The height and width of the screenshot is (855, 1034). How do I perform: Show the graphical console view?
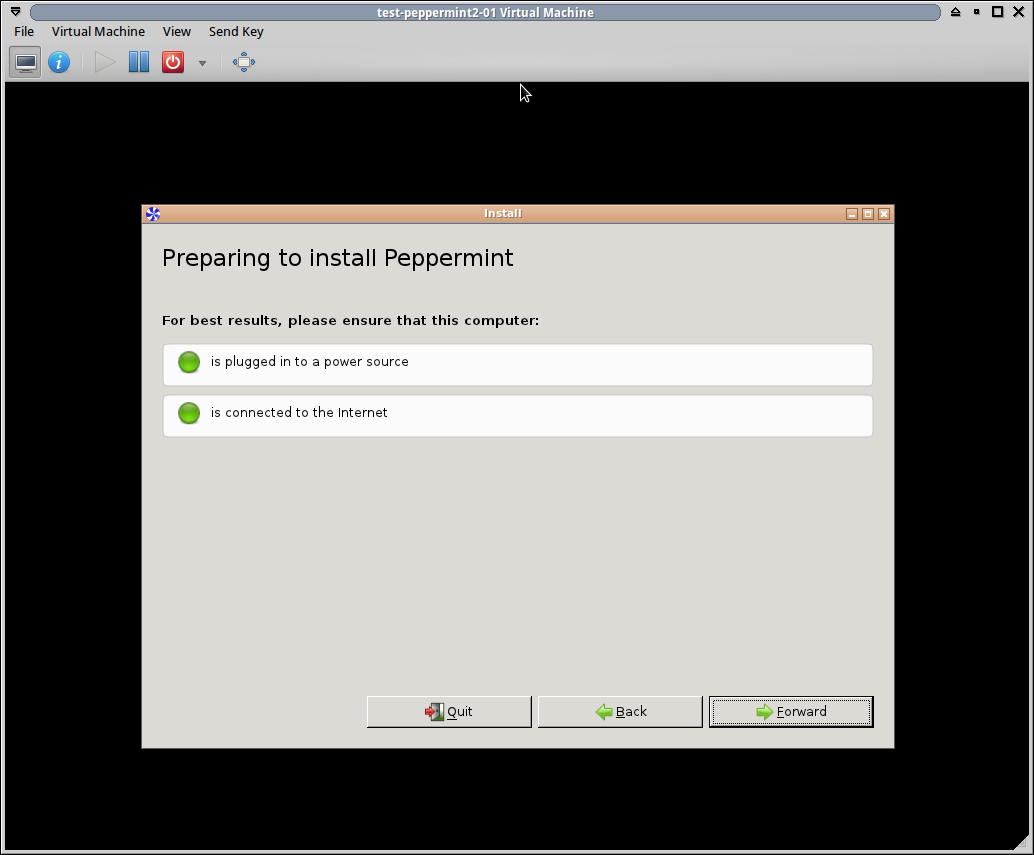coord(26,63)
